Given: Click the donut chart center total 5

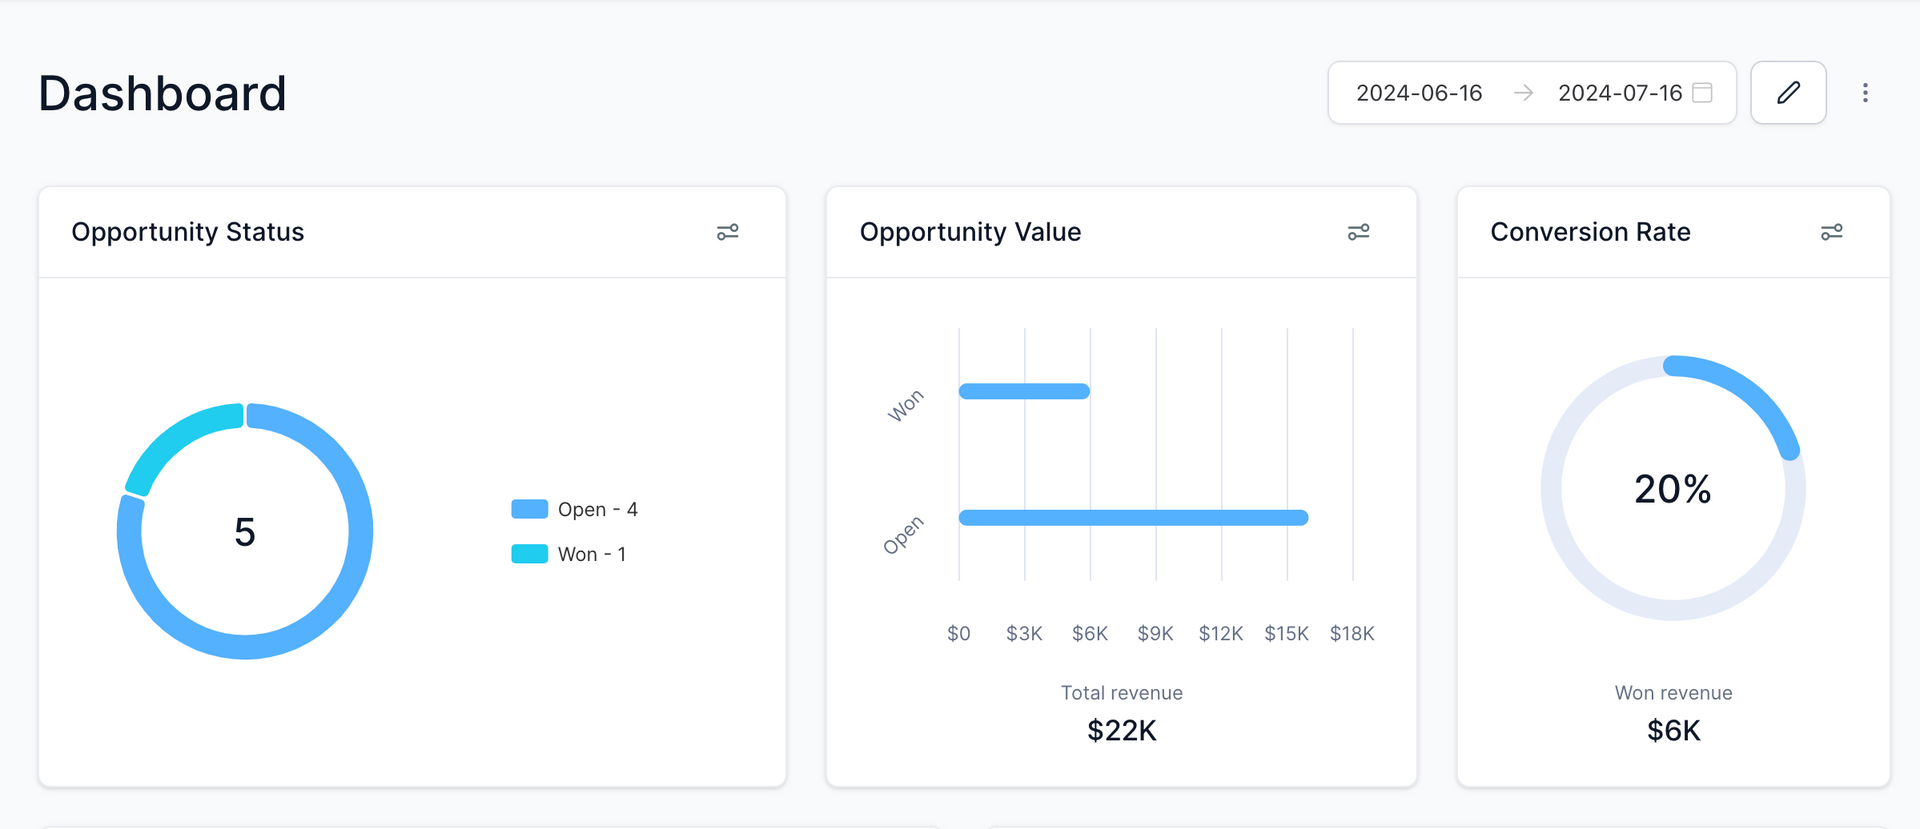Looking at the screenshot, I should click(x=245, y=532).
